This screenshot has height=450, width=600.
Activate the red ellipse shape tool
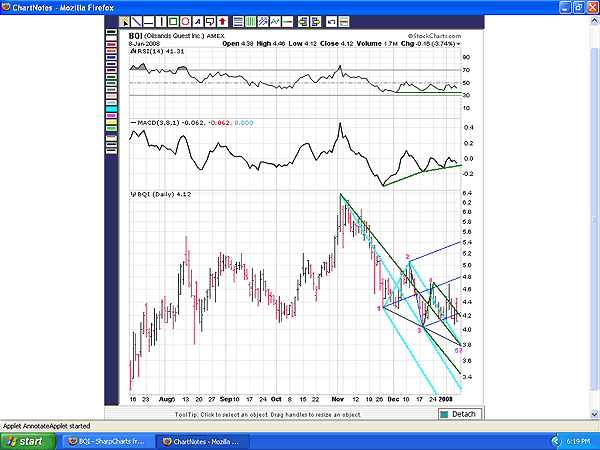(x=185, y=20)
